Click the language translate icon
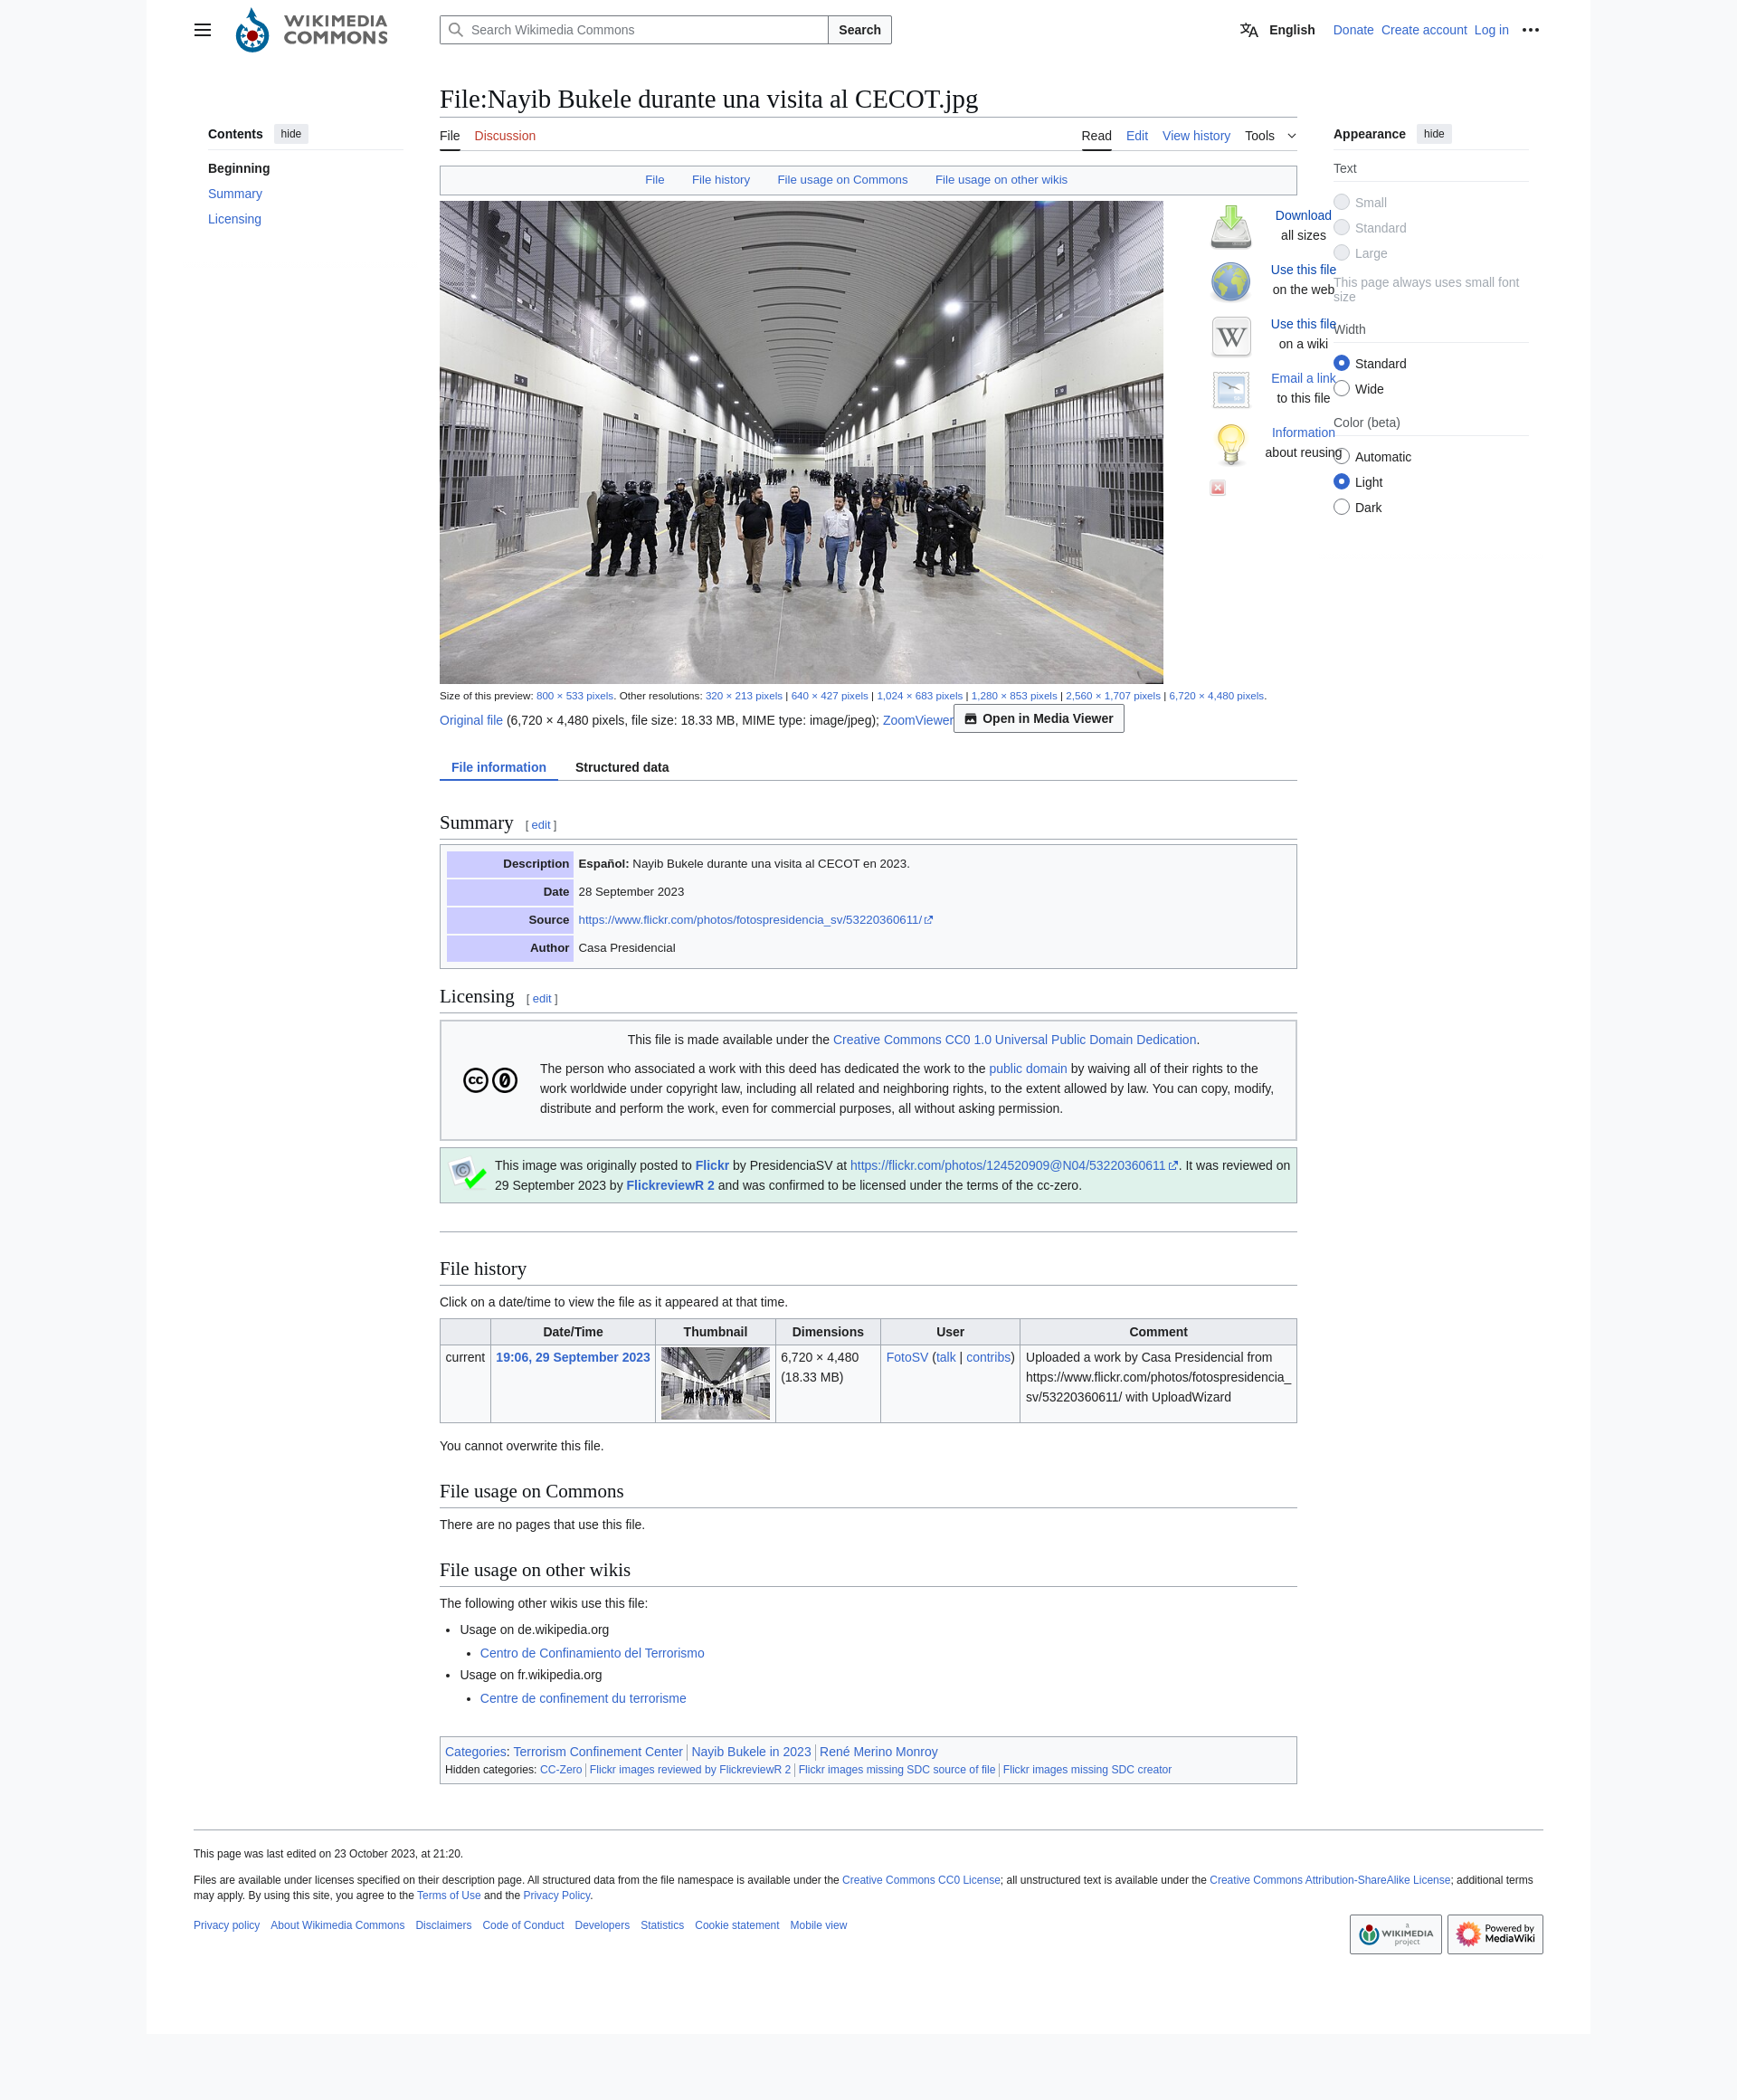 [x=1248, y=30]
